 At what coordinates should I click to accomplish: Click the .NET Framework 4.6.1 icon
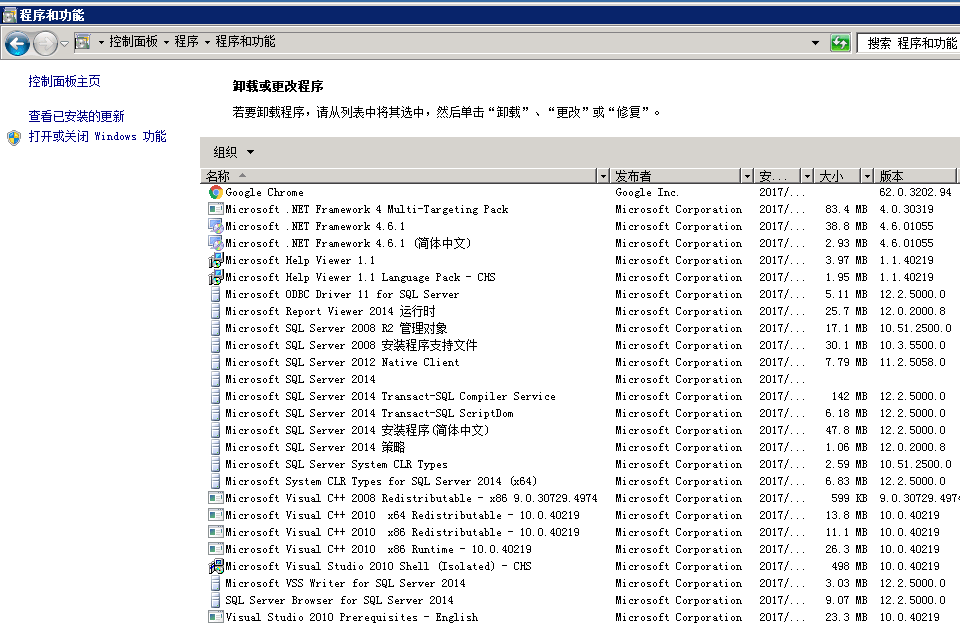[x=216, y=227]
